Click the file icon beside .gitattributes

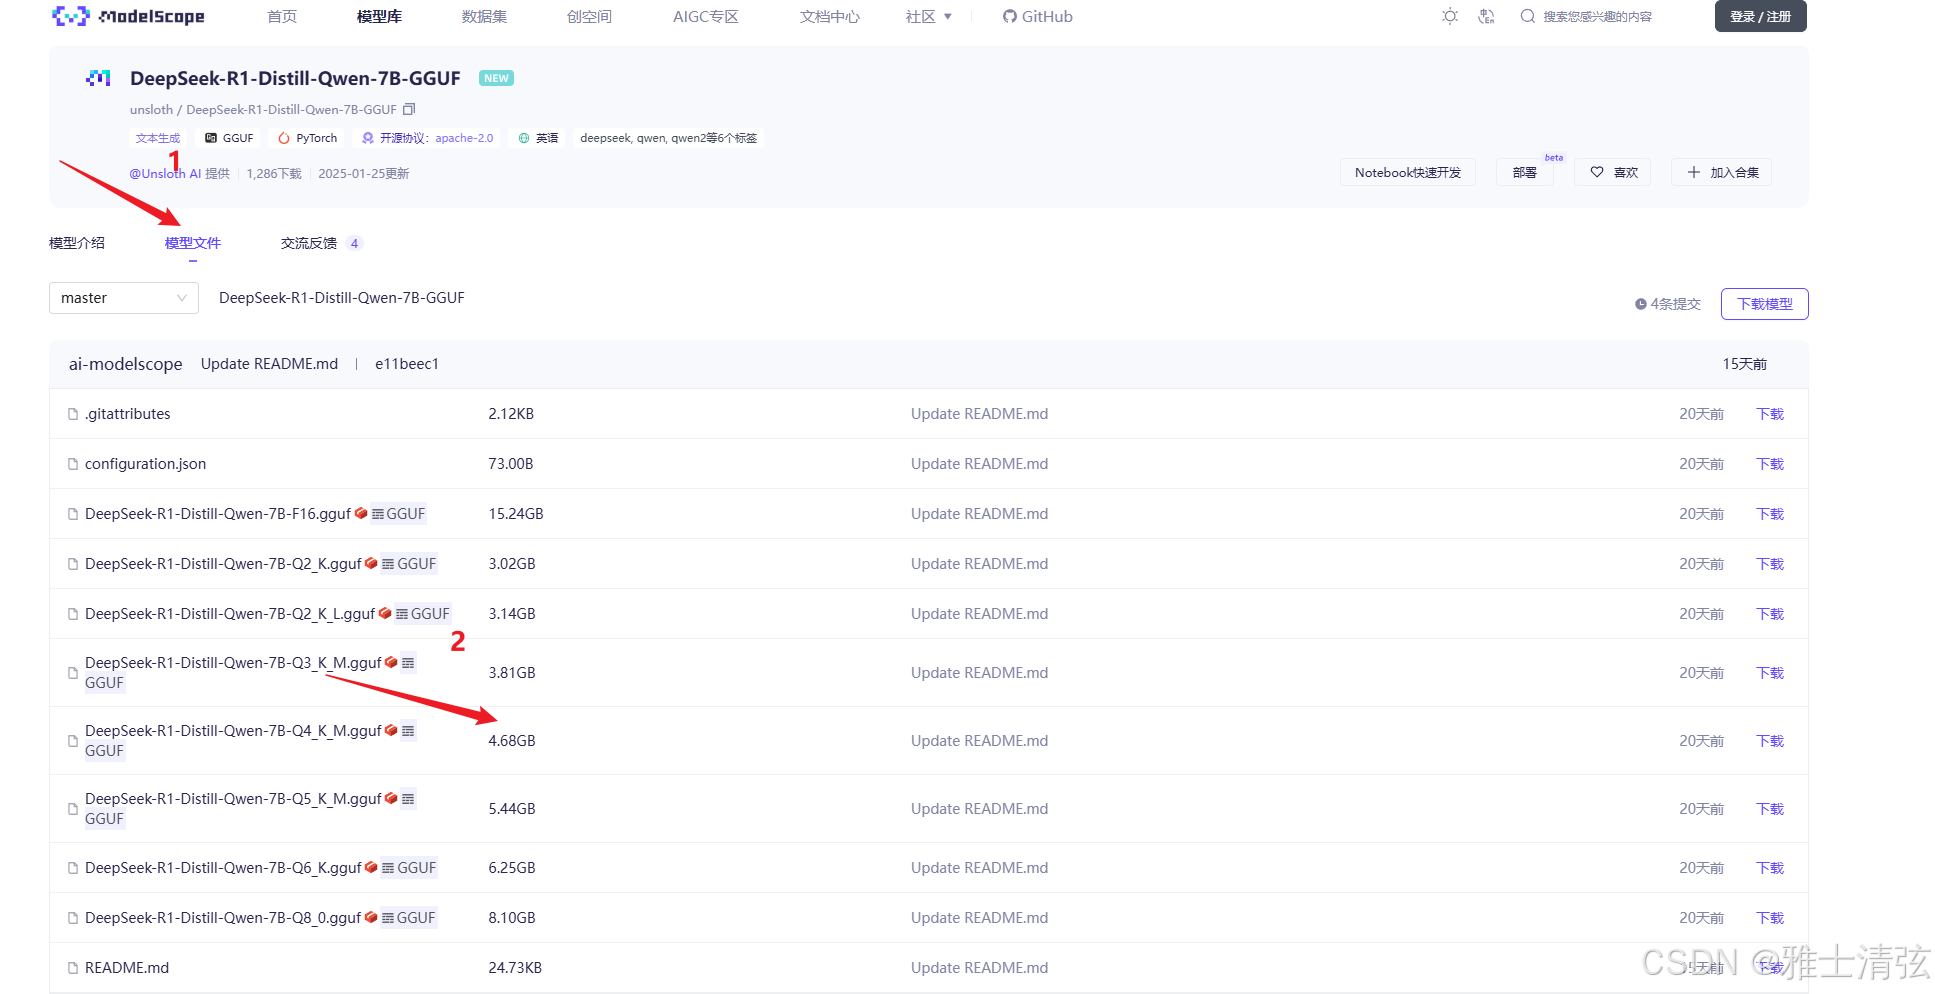pyautogui.click(x=73, y=414)
